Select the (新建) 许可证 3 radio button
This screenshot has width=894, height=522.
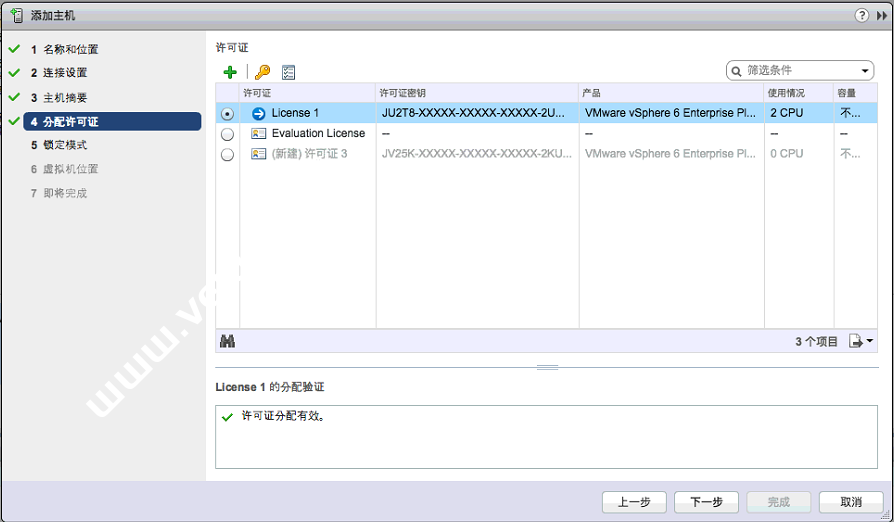click(x=227, y=154)
